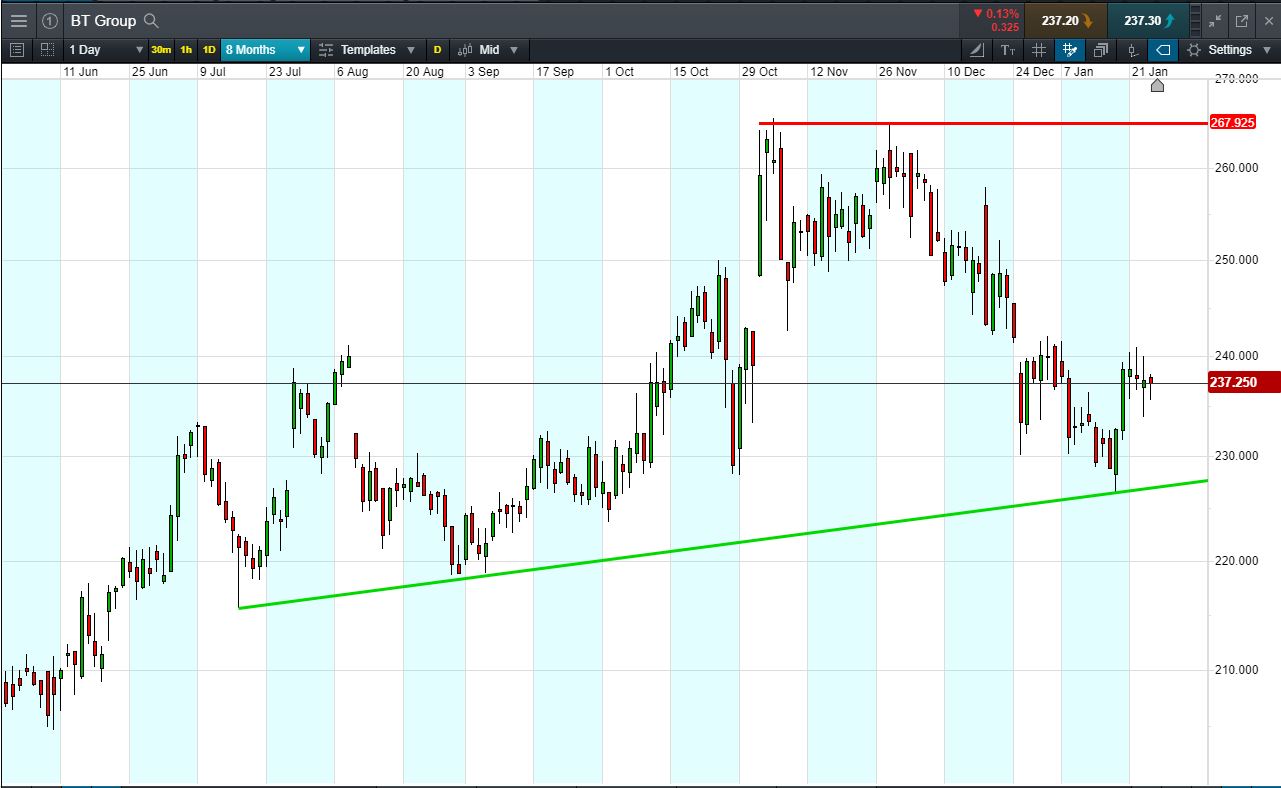The image size is (1281, 788).
Task: Click the 237.30 buy price button
Action: [x=1149, y=20]
